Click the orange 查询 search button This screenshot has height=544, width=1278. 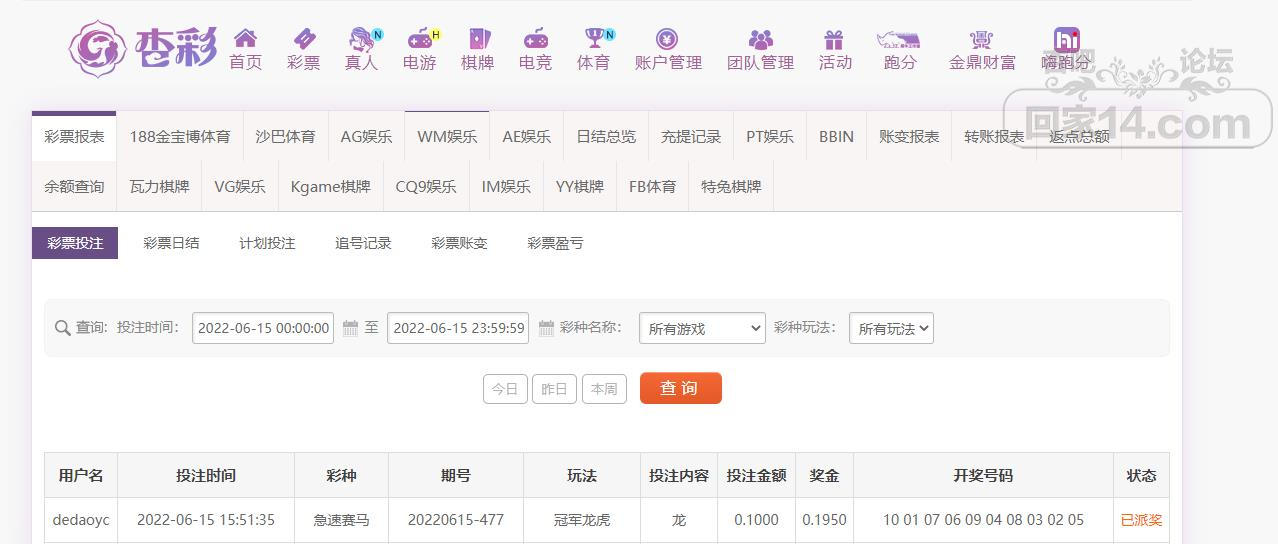680,388
